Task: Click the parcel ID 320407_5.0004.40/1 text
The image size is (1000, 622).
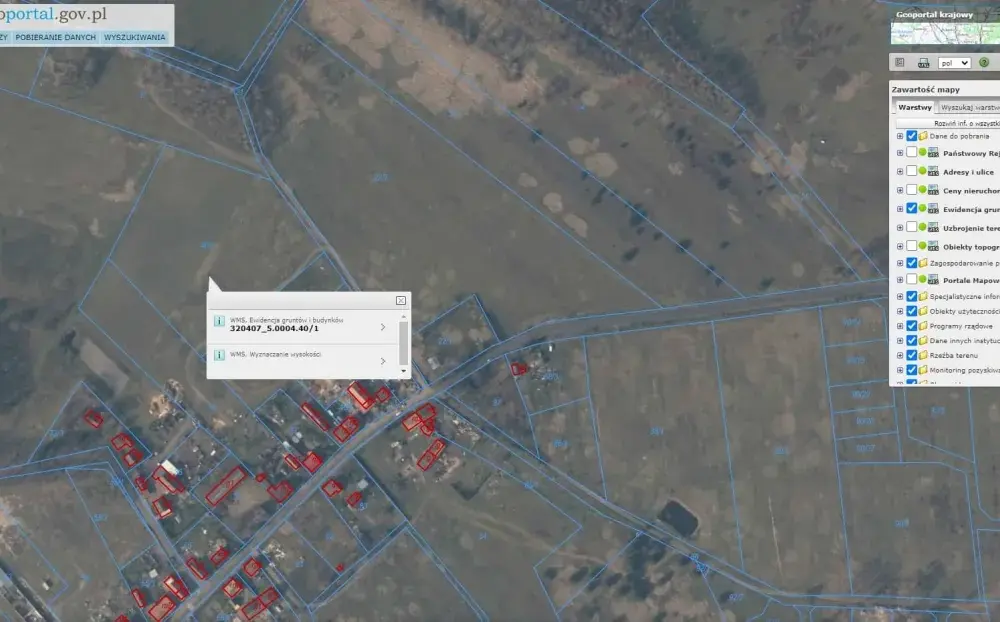Action: (x=274, y=329)
